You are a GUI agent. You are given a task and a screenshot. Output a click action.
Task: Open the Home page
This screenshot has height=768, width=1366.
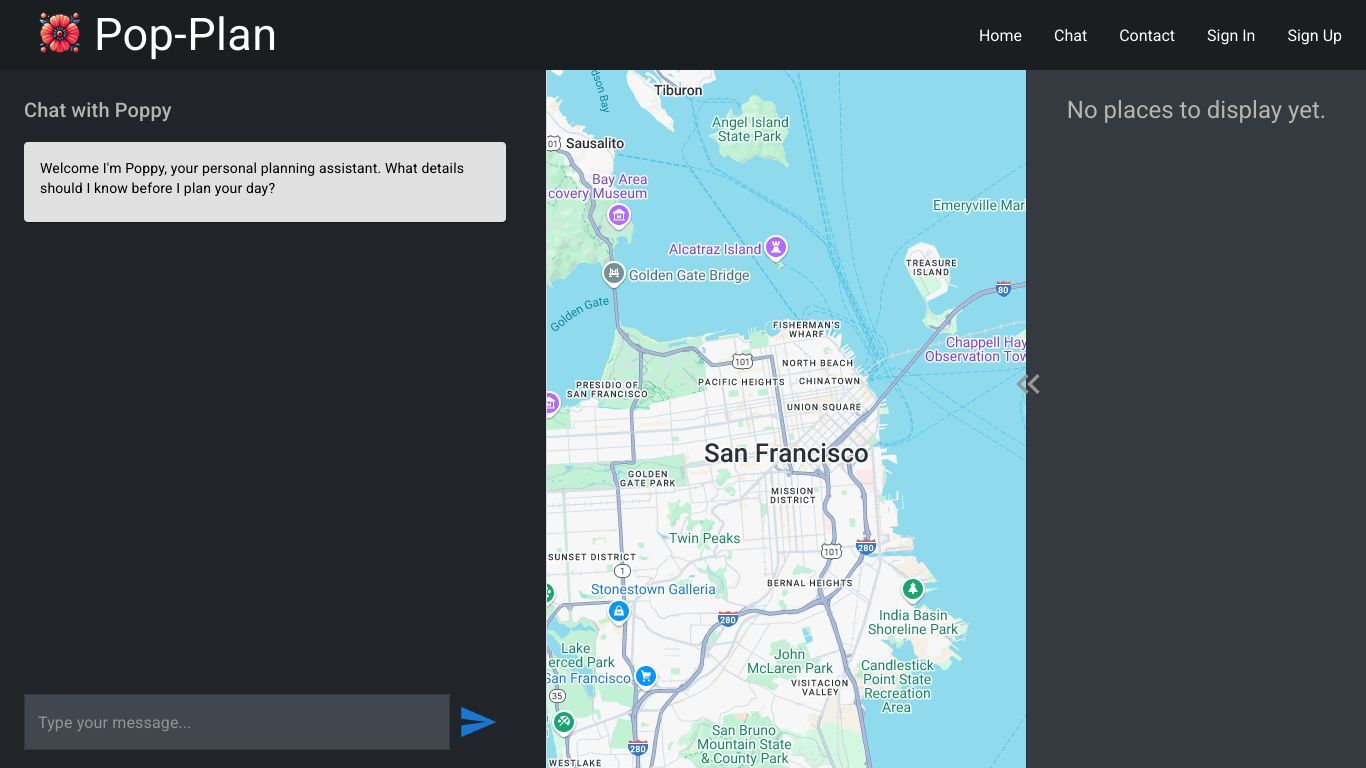coord(1000,35)
